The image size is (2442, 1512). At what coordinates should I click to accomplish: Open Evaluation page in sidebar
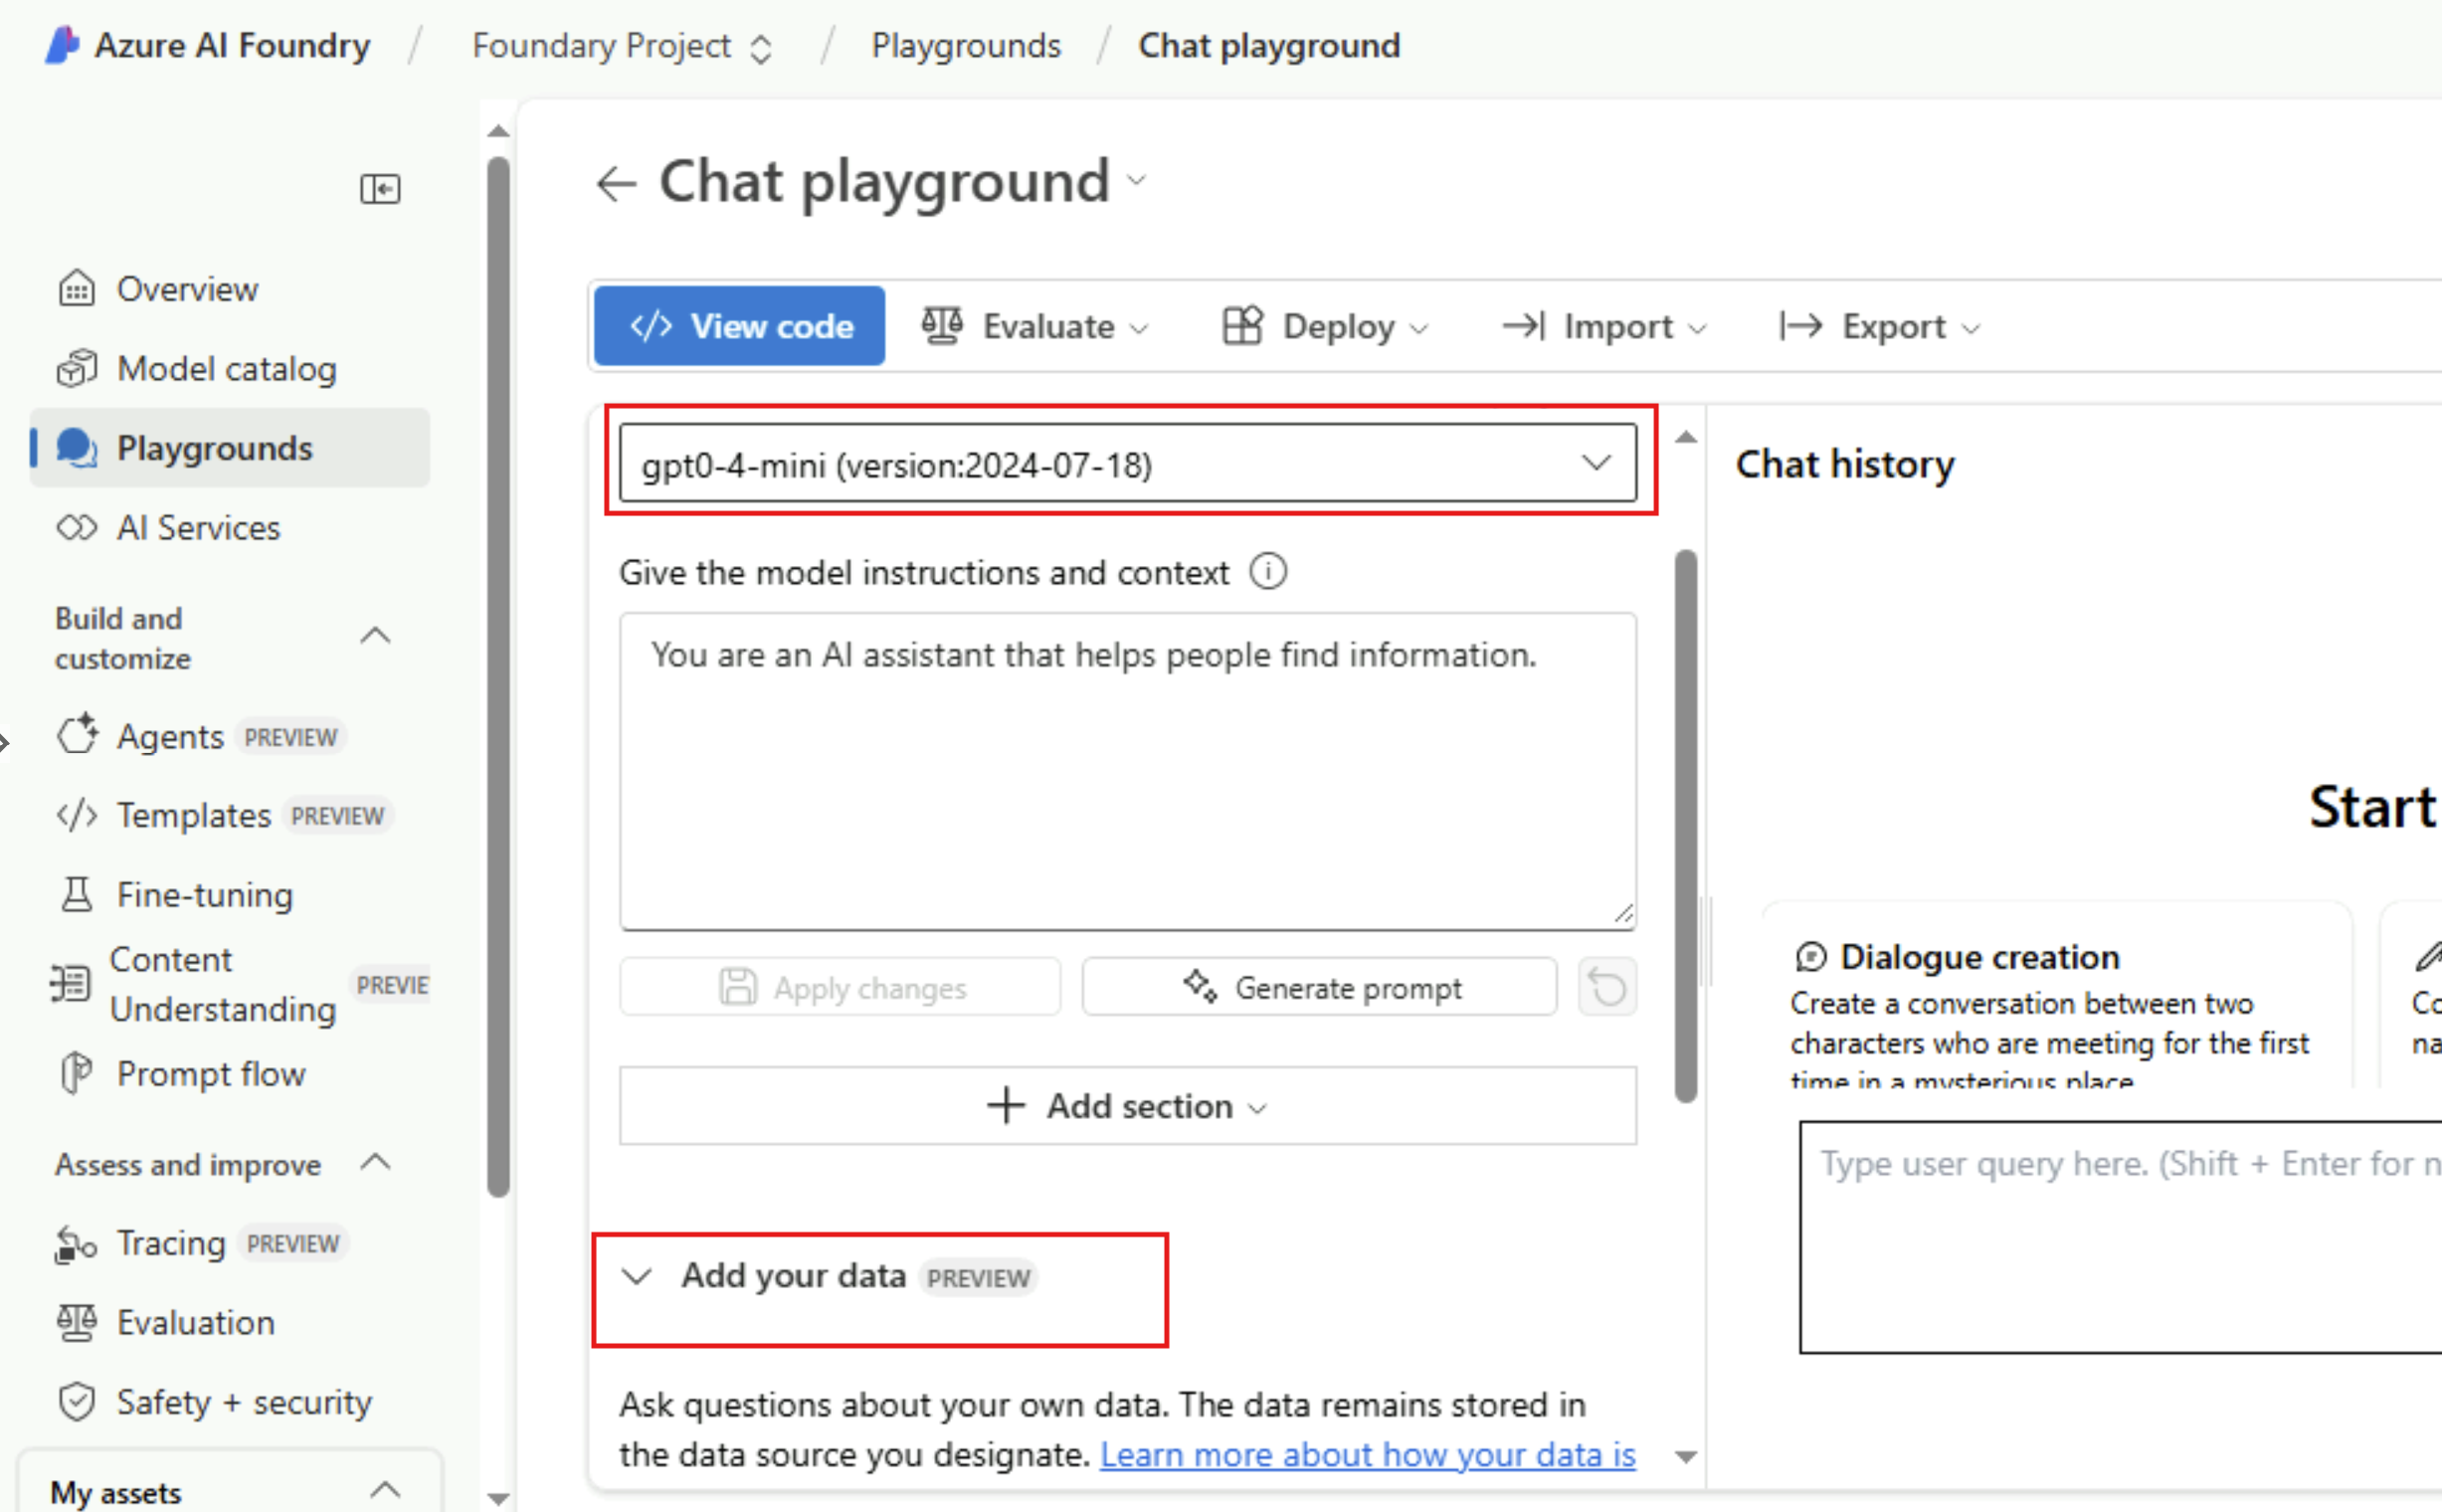pos(195,1323)
